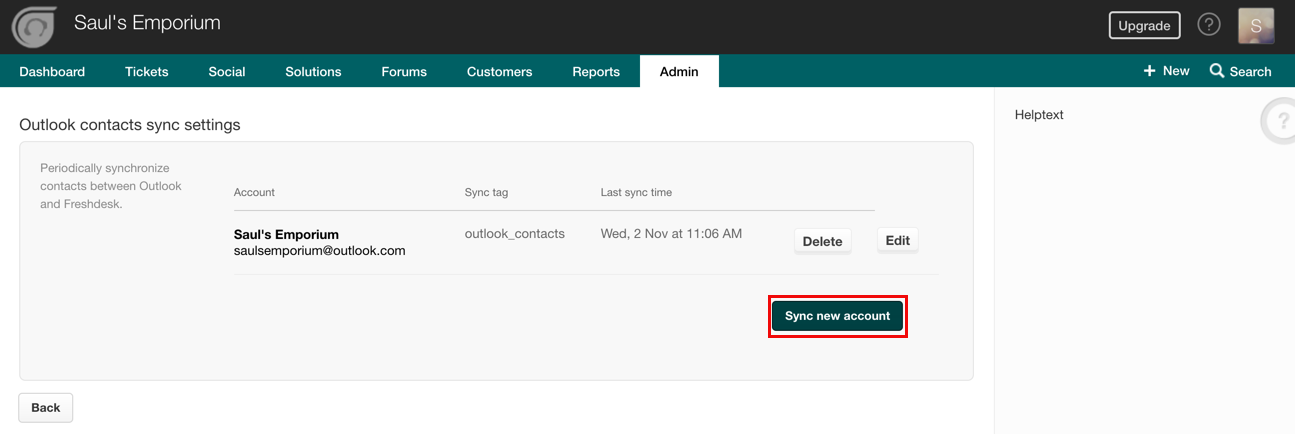The width and height of the screenshot is (1295, 434).
Task: Edit the Saul's Emporium sync account
Action: click(898, 240)
